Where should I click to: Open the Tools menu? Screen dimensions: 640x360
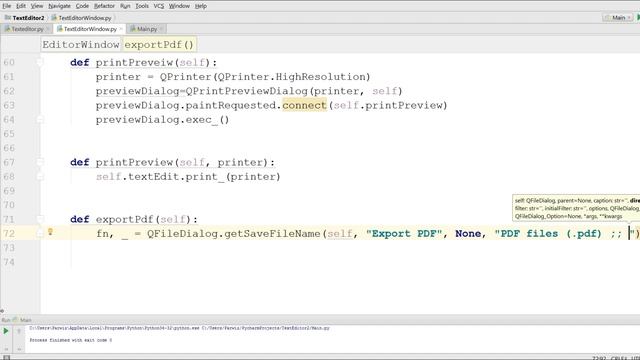142,6
